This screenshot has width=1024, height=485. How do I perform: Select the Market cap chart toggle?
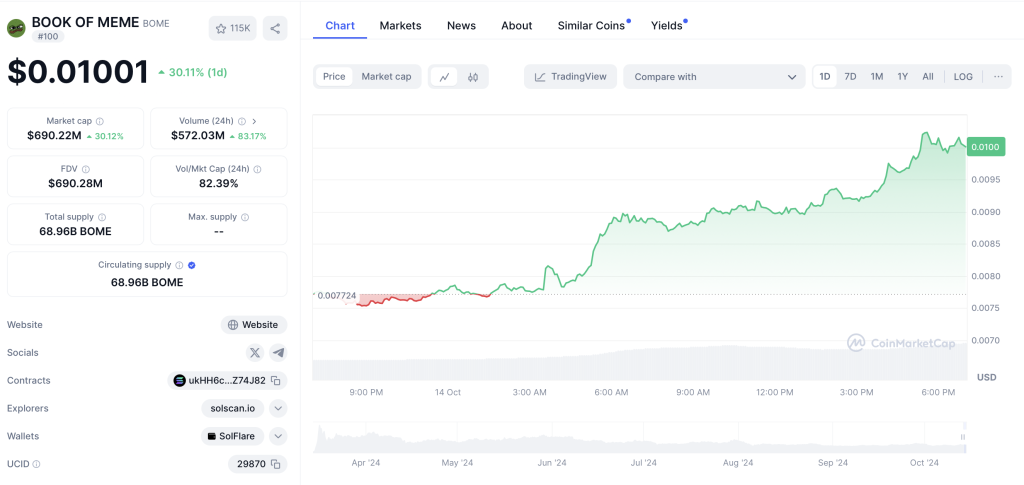coord(387,77)
